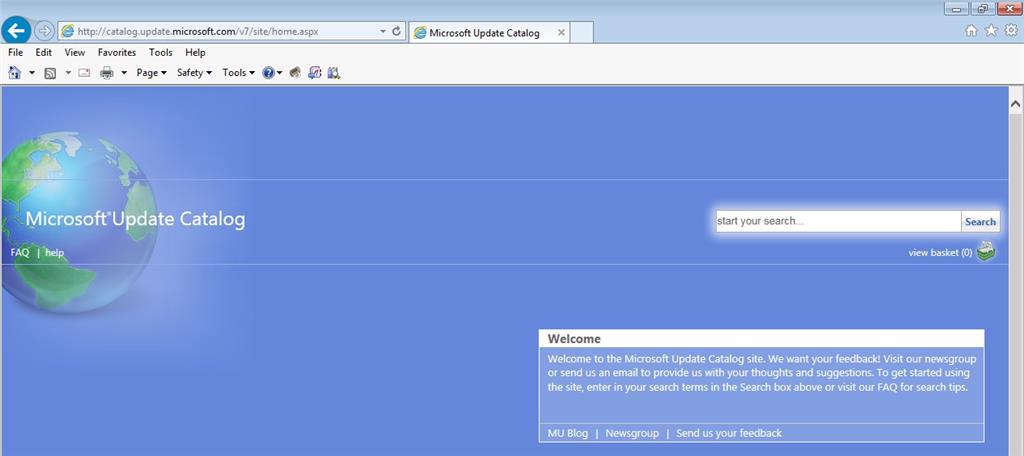
Task: Click the RSS feeds icon
Action: click(x=50, y=73)
